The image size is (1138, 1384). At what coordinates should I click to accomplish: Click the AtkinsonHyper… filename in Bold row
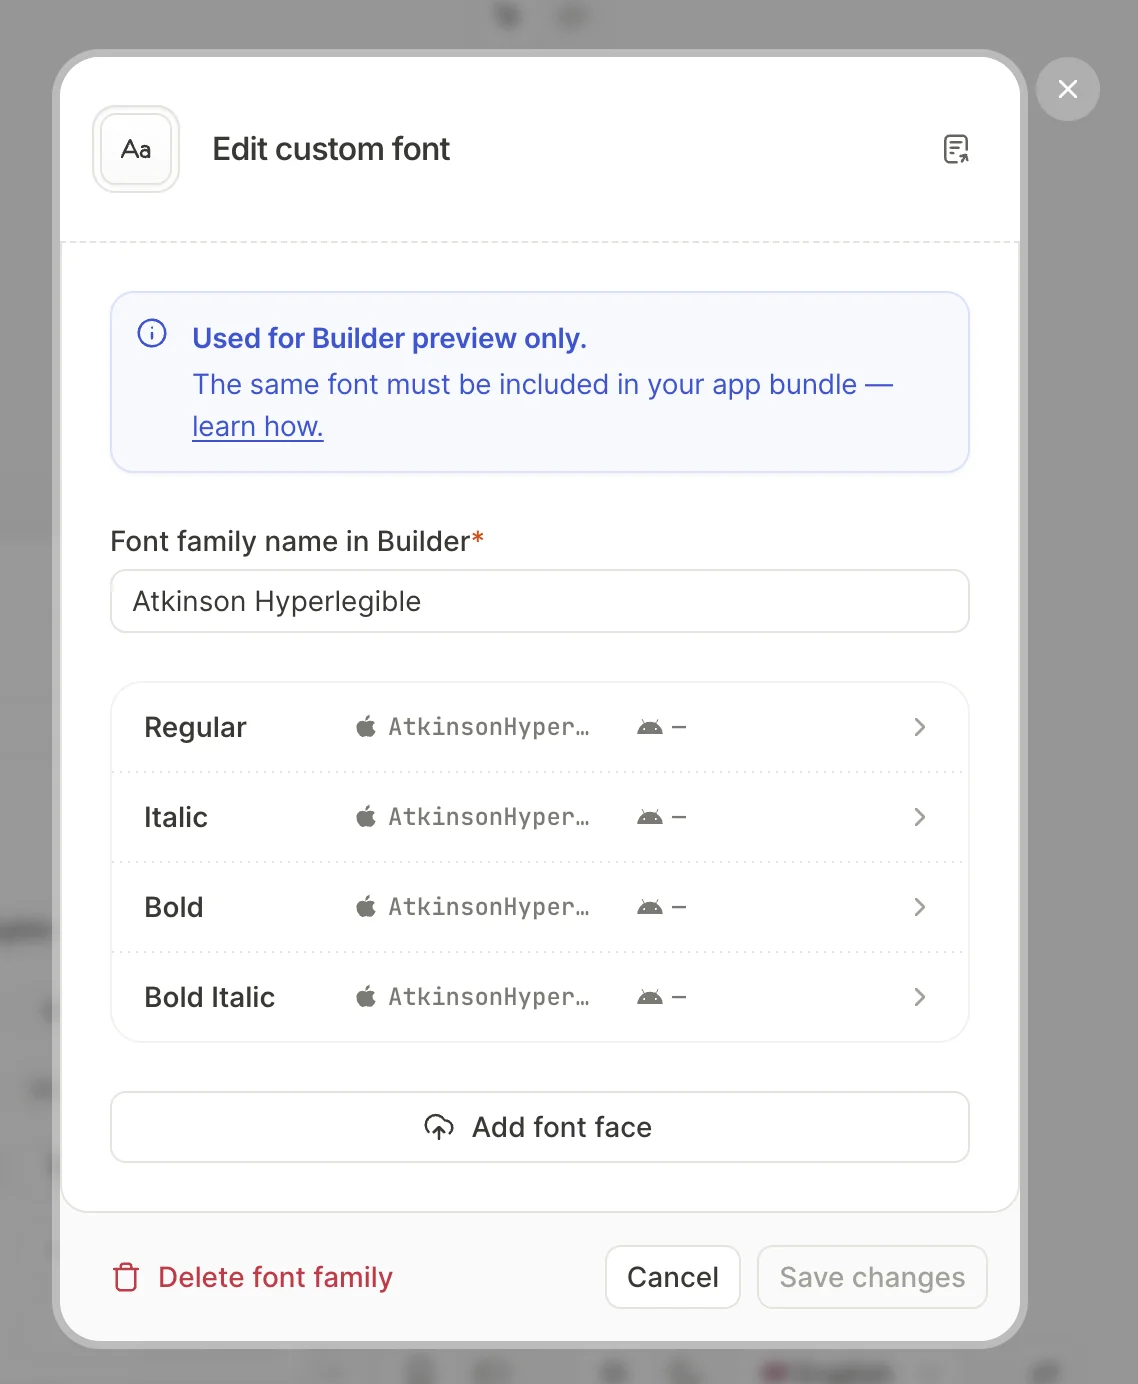[x=489, y=907]
